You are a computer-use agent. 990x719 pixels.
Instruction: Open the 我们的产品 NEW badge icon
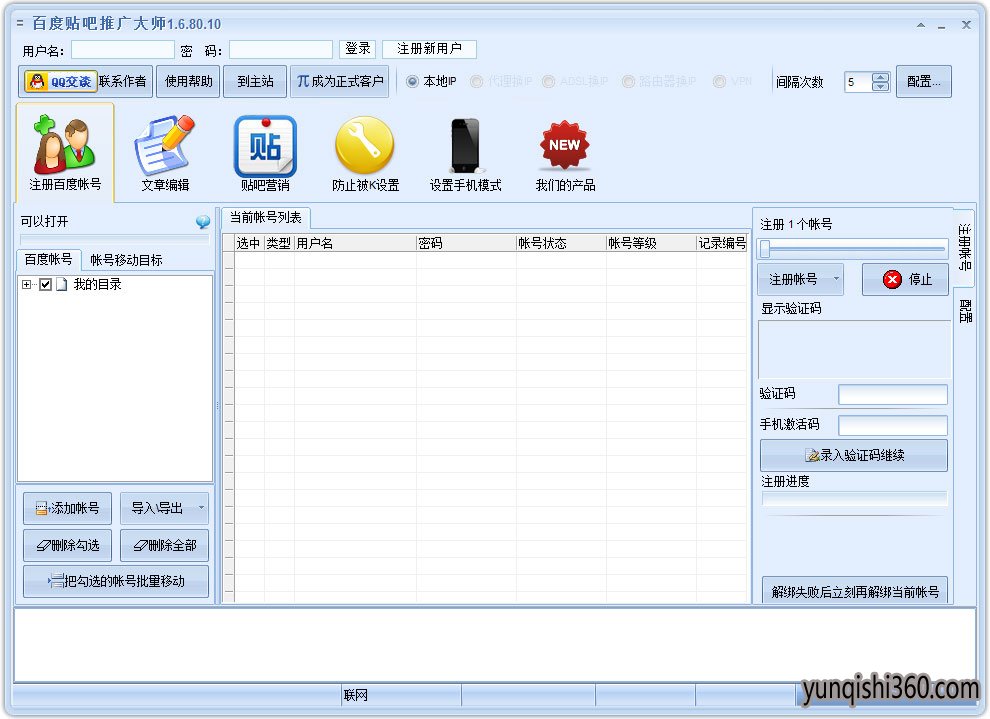point(565,153)
